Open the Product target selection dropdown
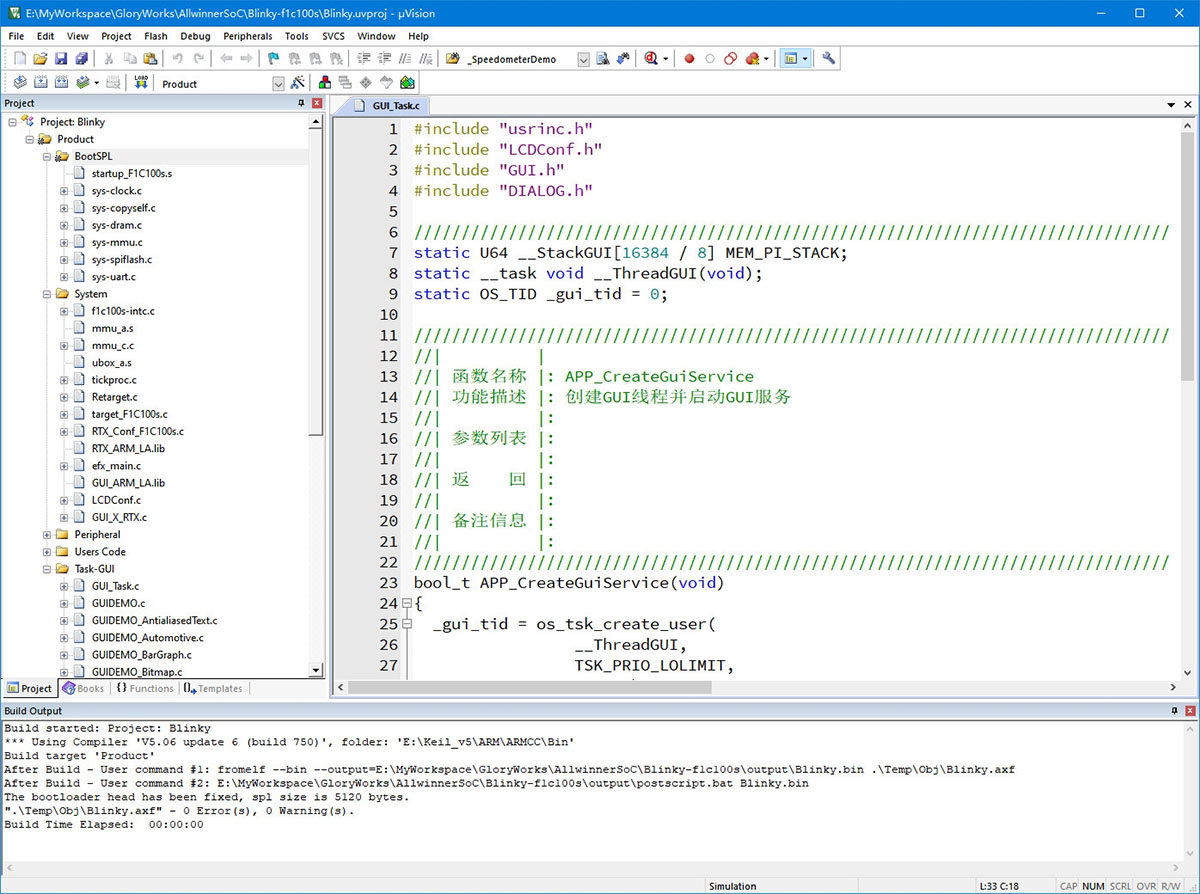This screenshot has width=1200, height=894. (279, 84)
